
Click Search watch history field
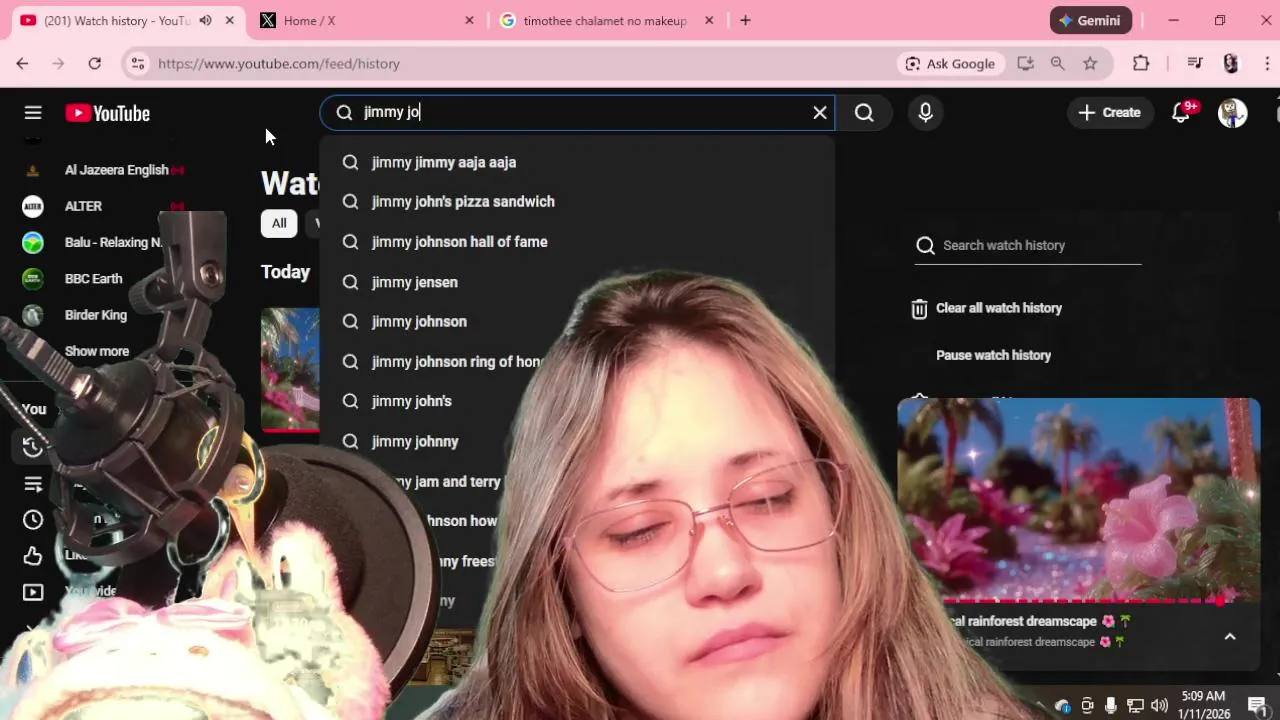pyautogui.click(x=1027, y=245)
